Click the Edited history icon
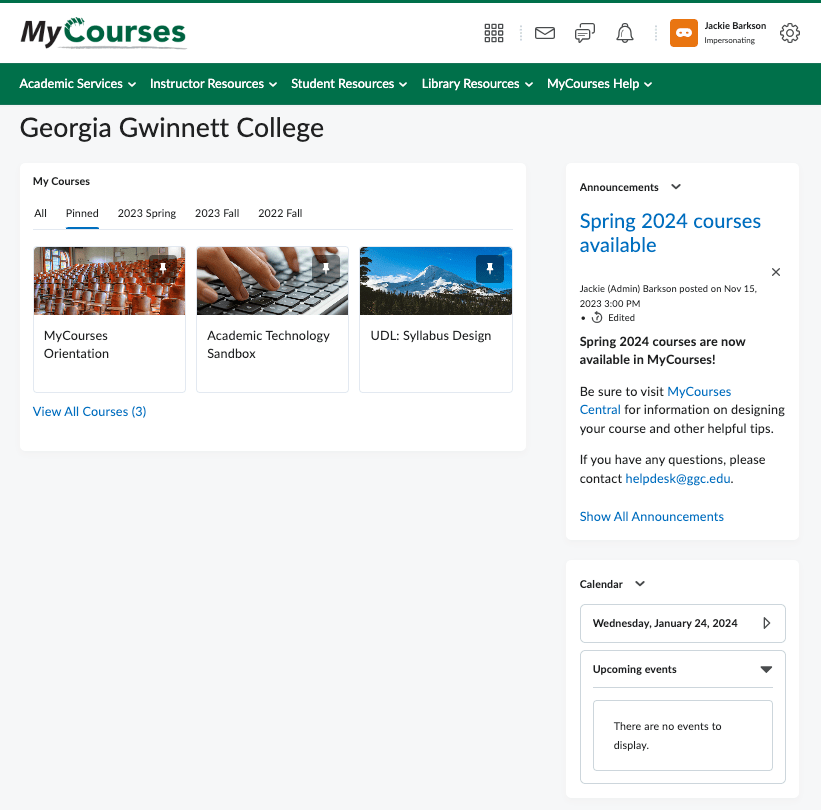 tap(596, 317)
